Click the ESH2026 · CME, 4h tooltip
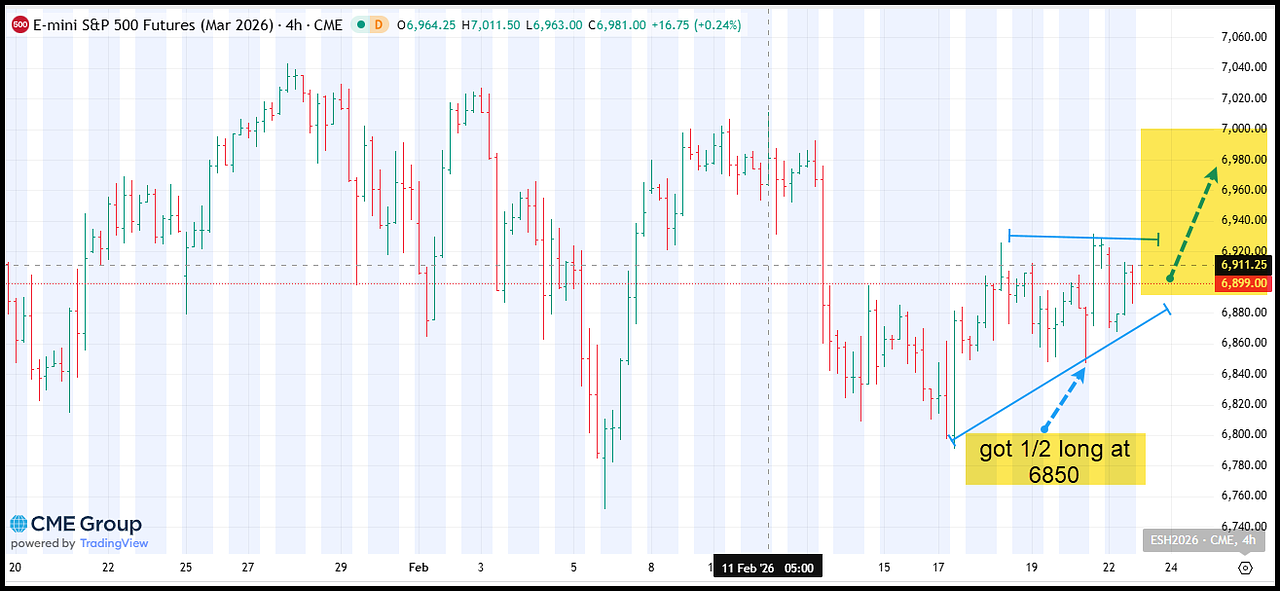The width and height of the screenshot is (1280, 591). coord(1200,541)
